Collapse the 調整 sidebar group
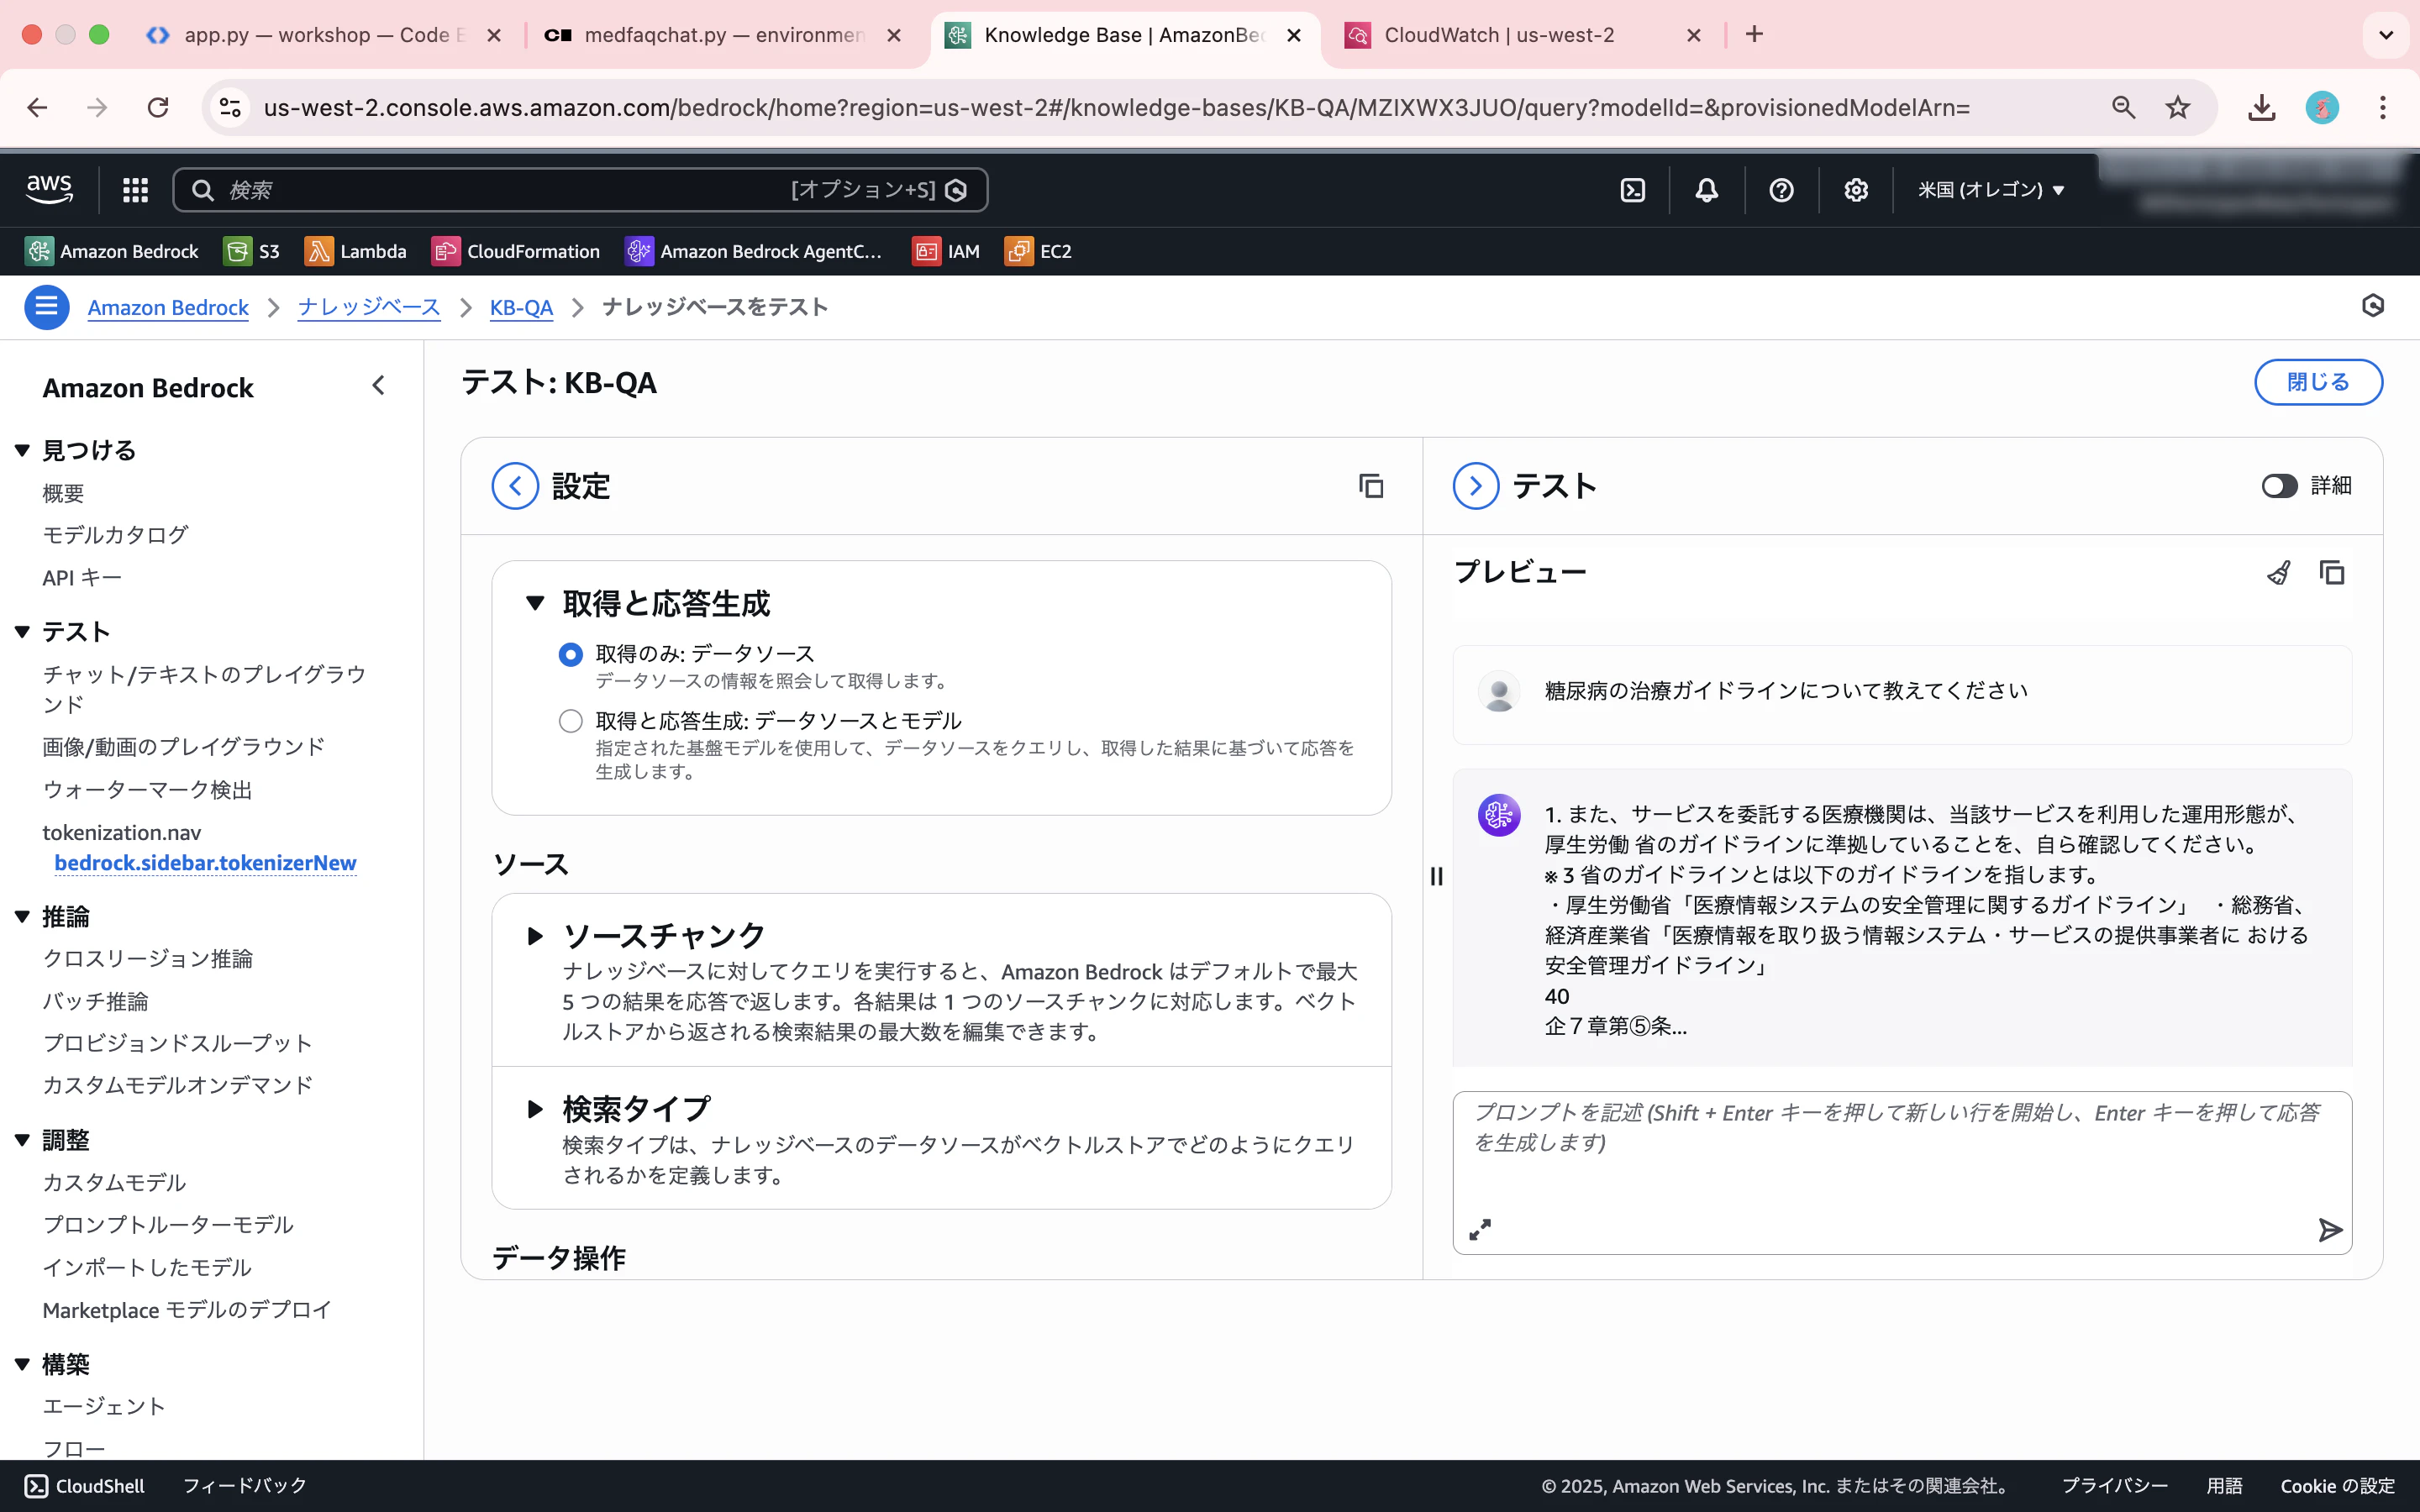The width and height of the screenshot is (2420, 1512). [22, 1141]
